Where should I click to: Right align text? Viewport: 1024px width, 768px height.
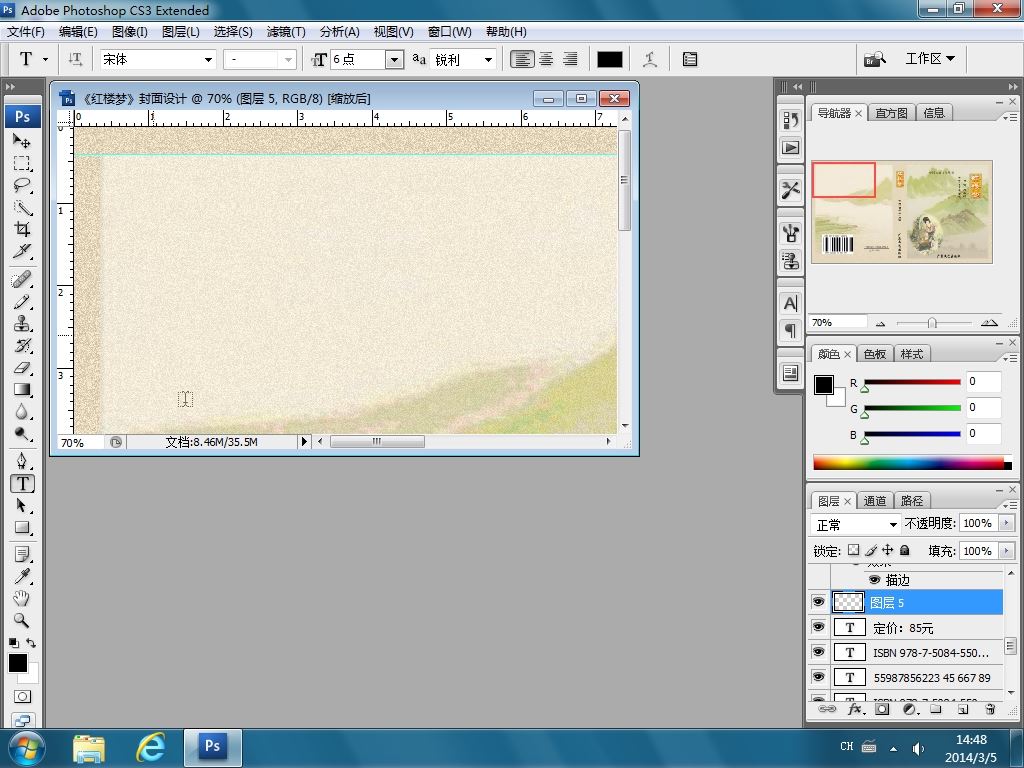click(570, 59)
